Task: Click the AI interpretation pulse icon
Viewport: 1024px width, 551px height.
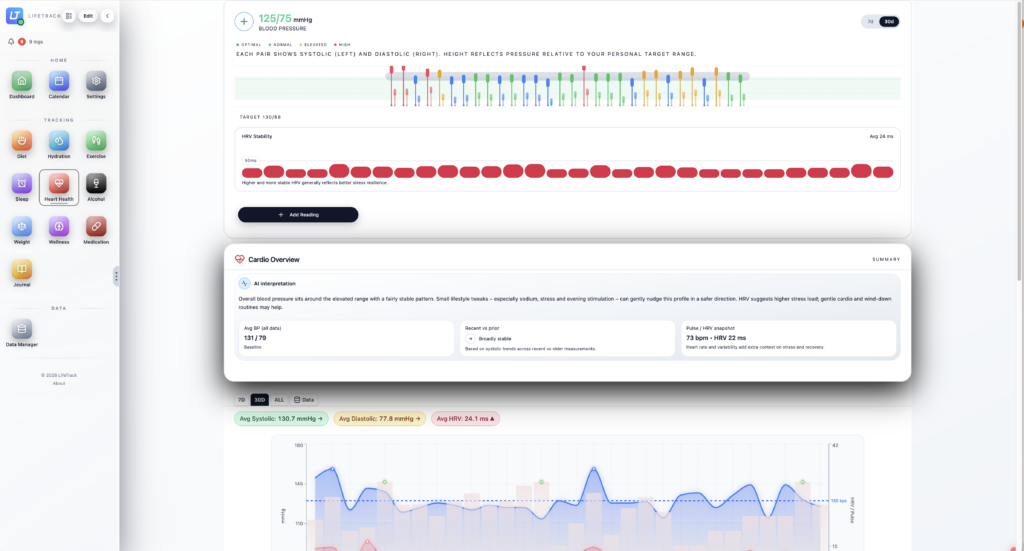Action: click(x=244, y=283)
